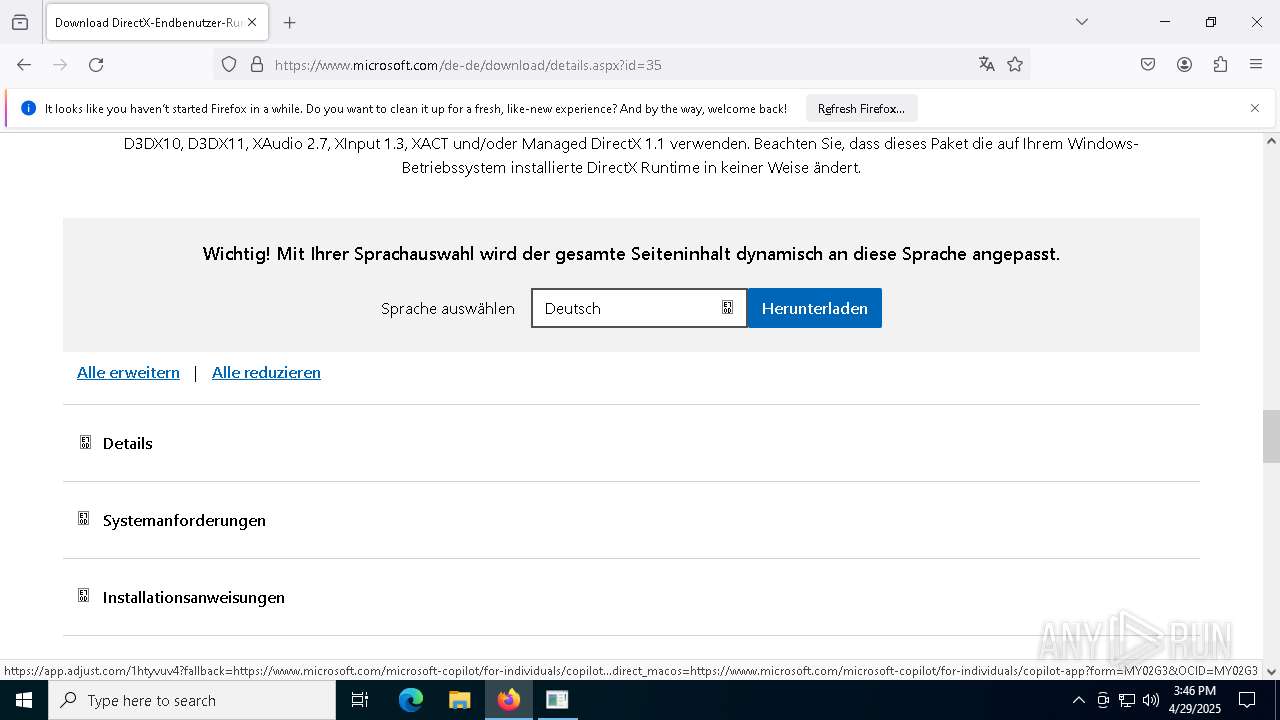Open File Explorer from taskbar

459,700
